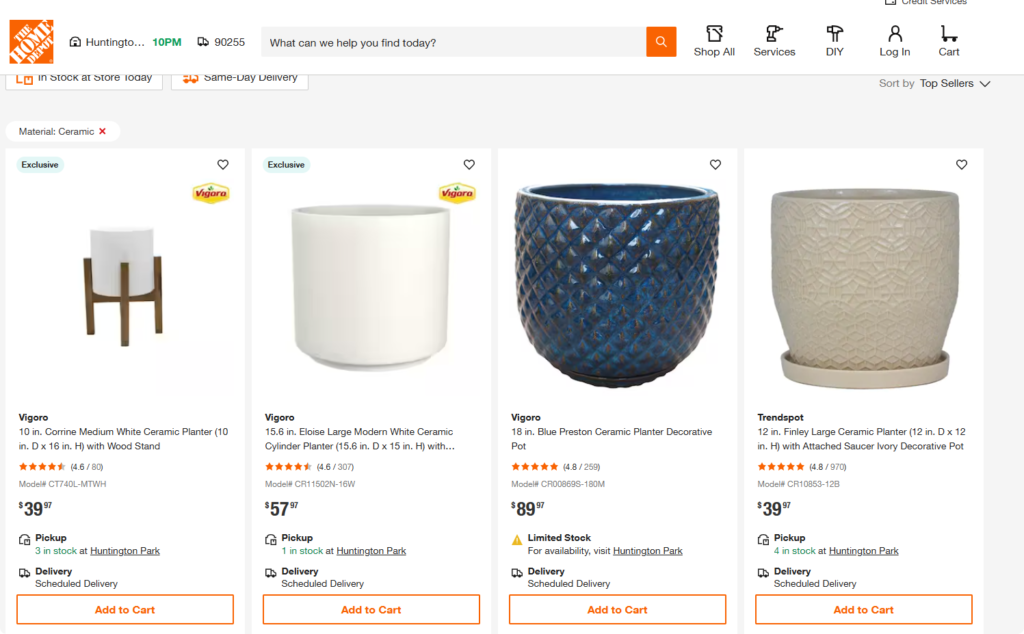This screenshot has height=634, width=1024.
Task: Click the Log In person icon
Action: pyautogui.click(x=894, y=34)
